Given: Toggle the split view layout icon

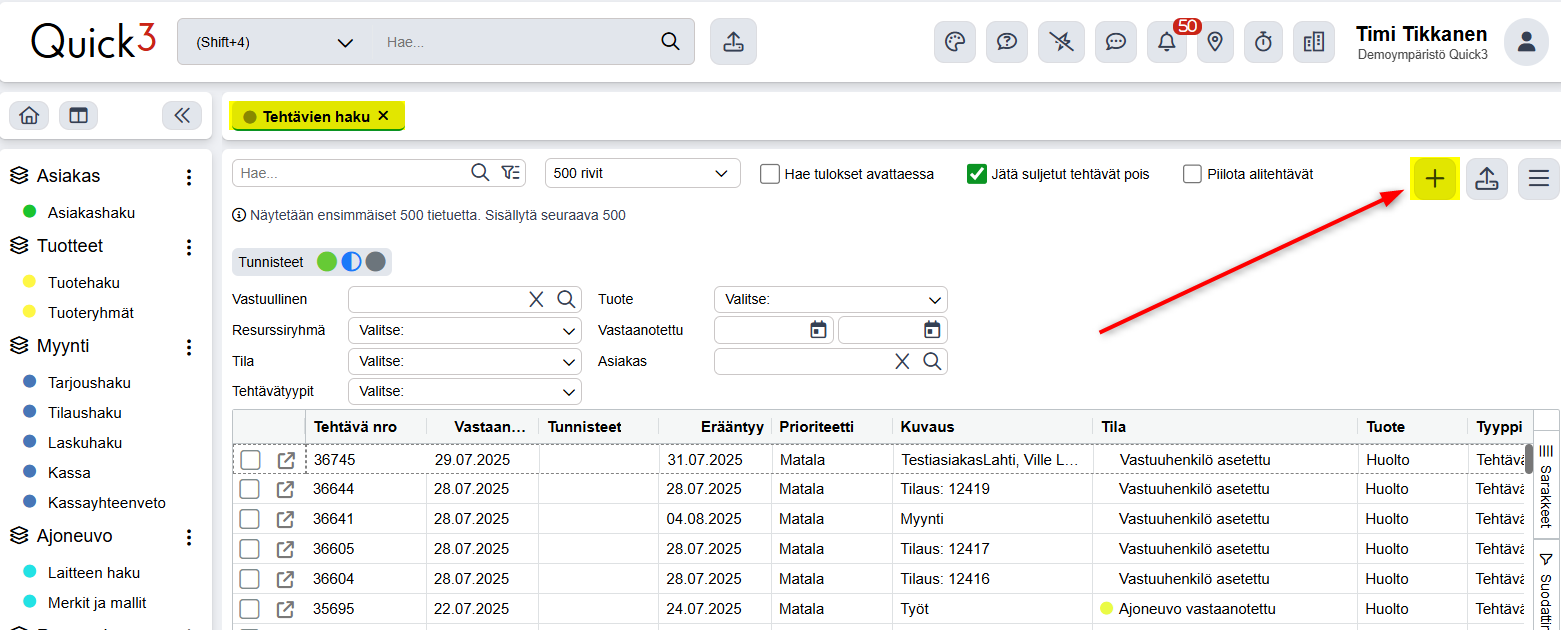Looking at the screenshot, I should (78, 116).
